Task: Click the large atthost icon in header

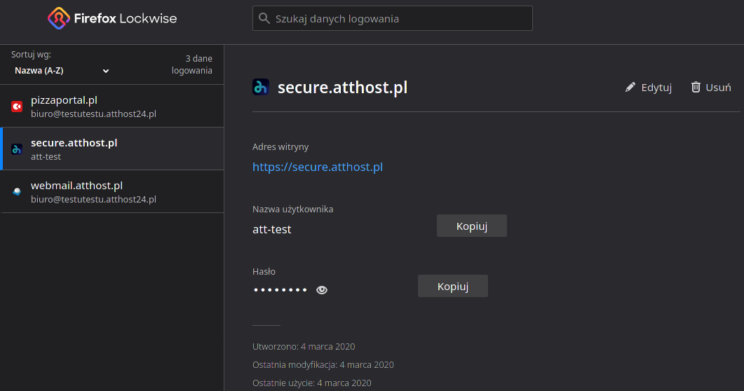Action: (x=260, y=87)
